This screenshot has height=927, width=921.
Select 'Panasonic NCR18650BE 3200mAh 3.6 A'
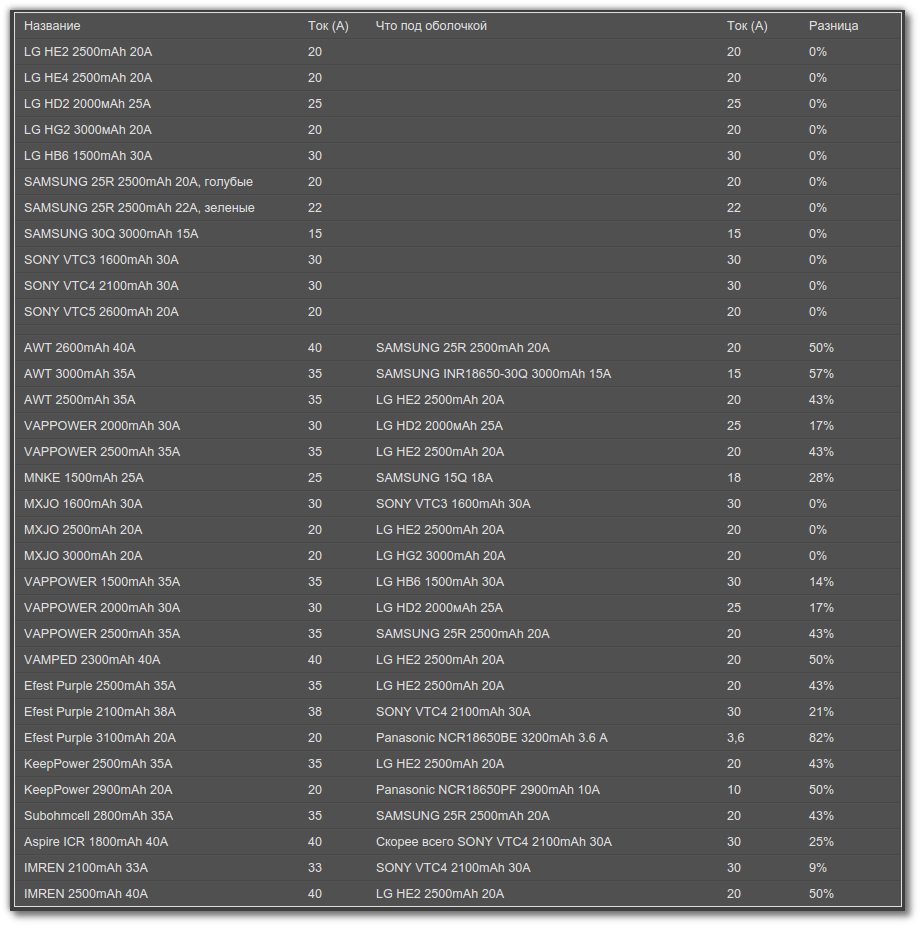pyautogui.click(x=491, y=738)
